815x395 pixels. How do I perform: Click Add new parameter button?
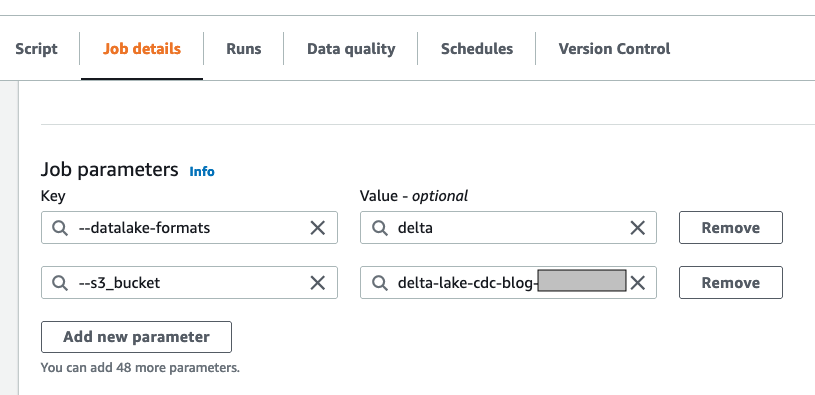coord(136,337)
